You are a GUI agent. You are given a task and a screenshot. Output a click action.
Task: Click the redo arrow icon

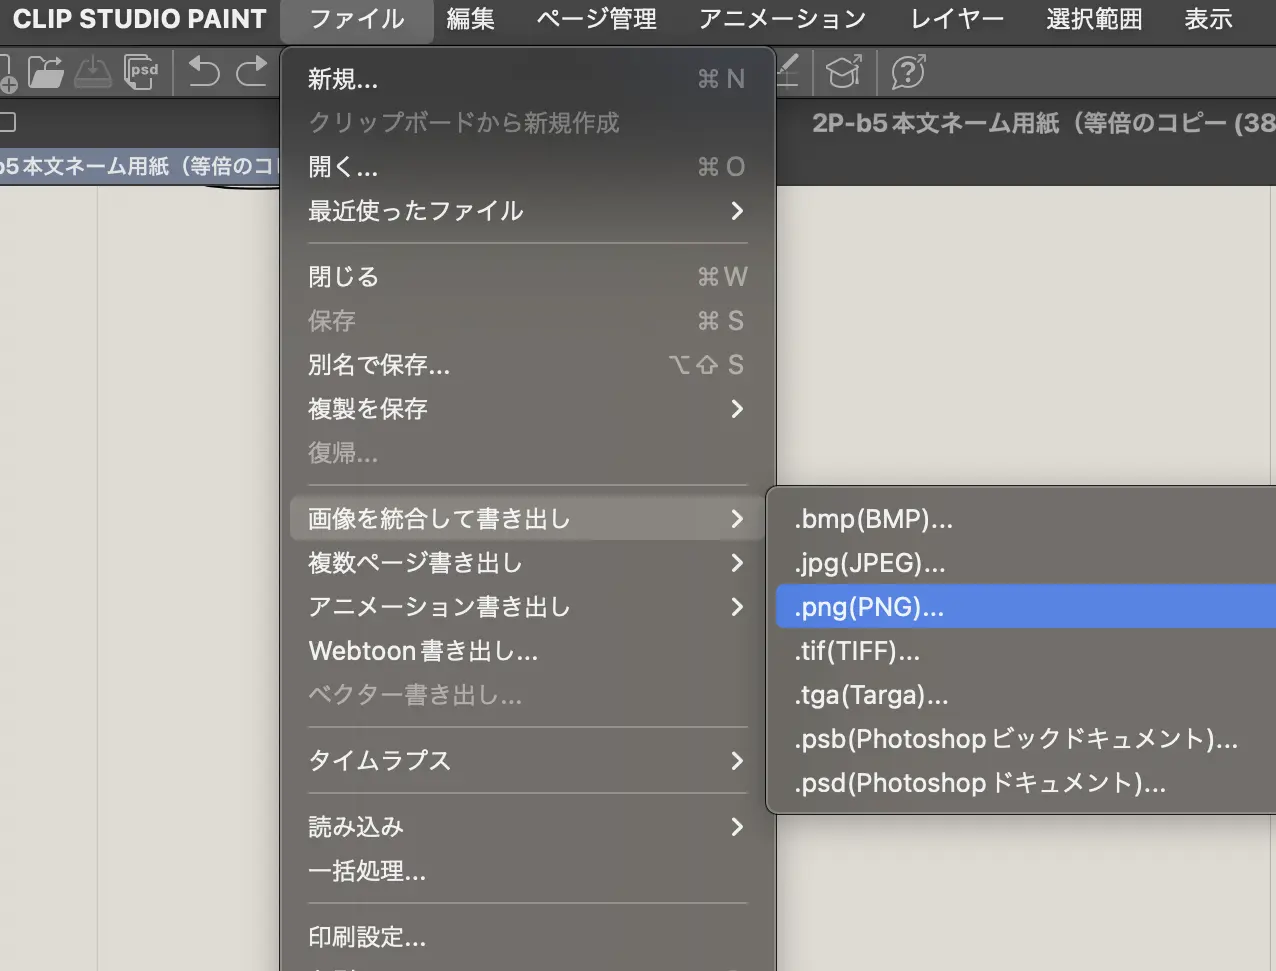click(x=251, y=72)
